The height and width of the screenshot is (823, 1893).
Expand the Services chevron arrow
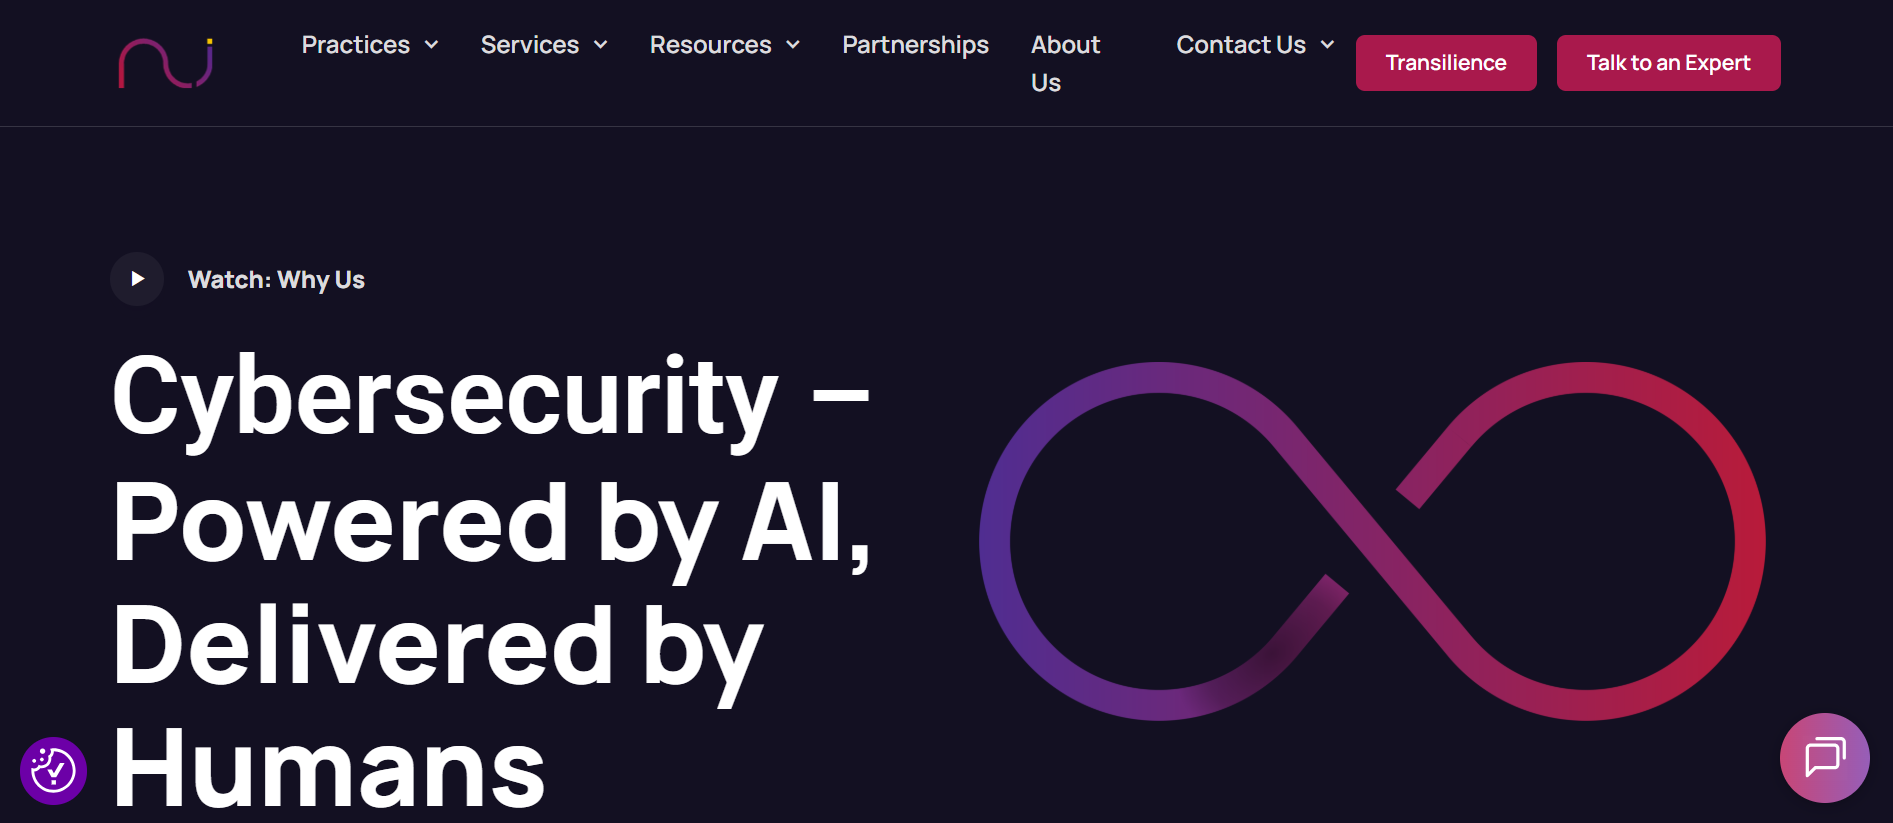click(x=601, y=45)
